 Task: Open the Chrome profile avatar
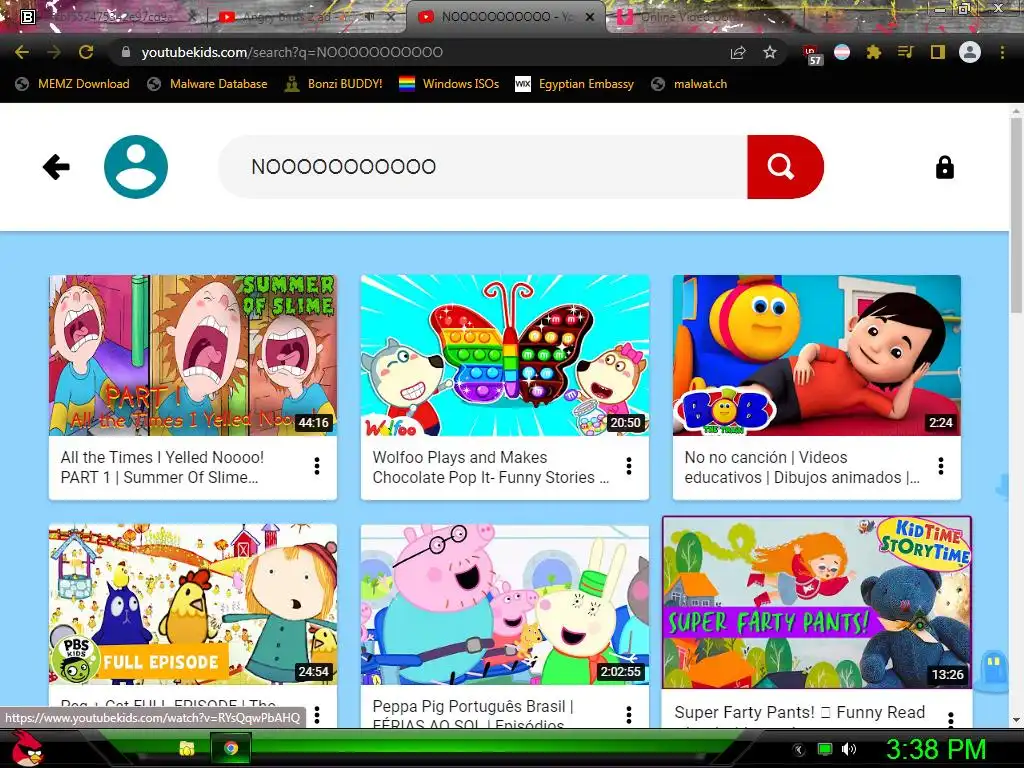[x=970, y=52]
